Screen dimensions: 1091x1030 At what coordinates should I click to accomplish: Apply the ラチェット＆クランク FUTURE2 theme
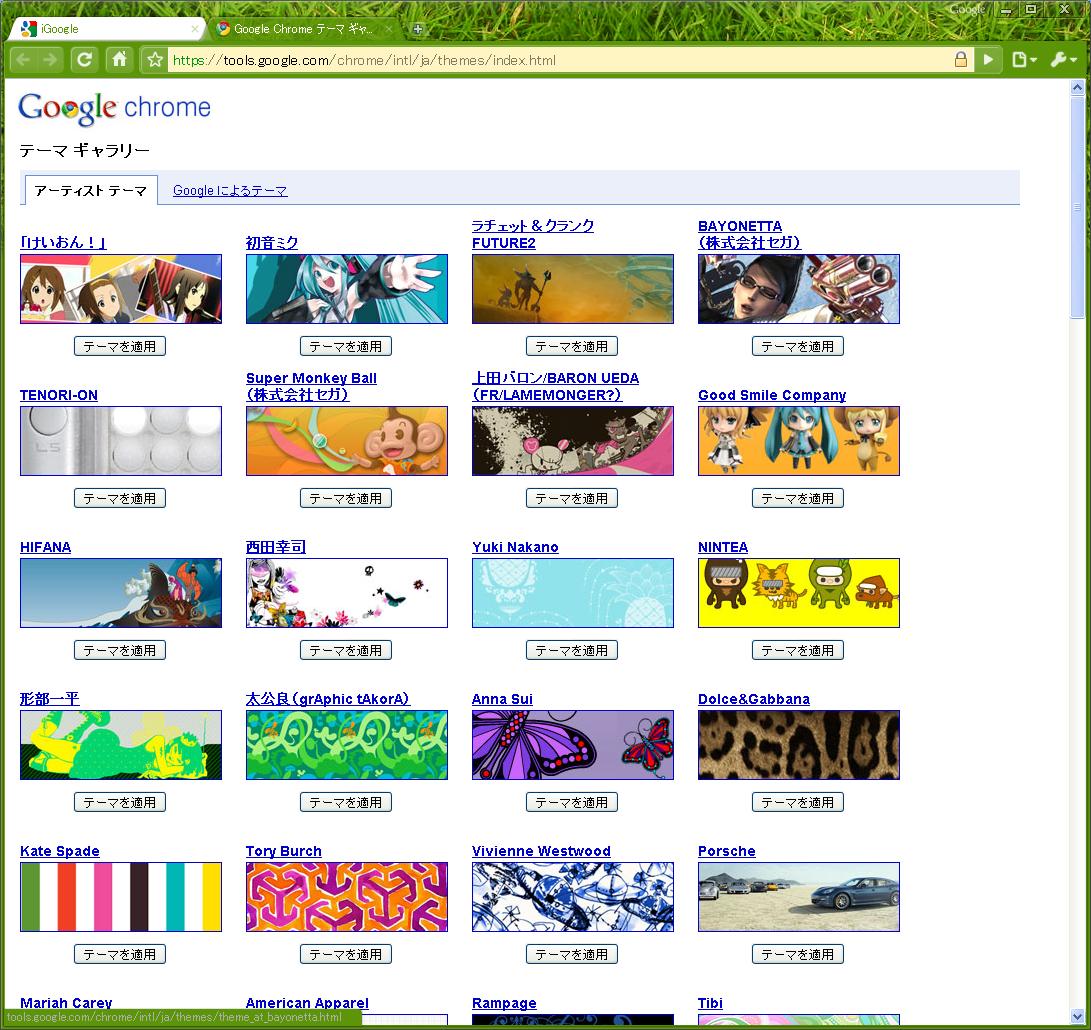[572, 346]
